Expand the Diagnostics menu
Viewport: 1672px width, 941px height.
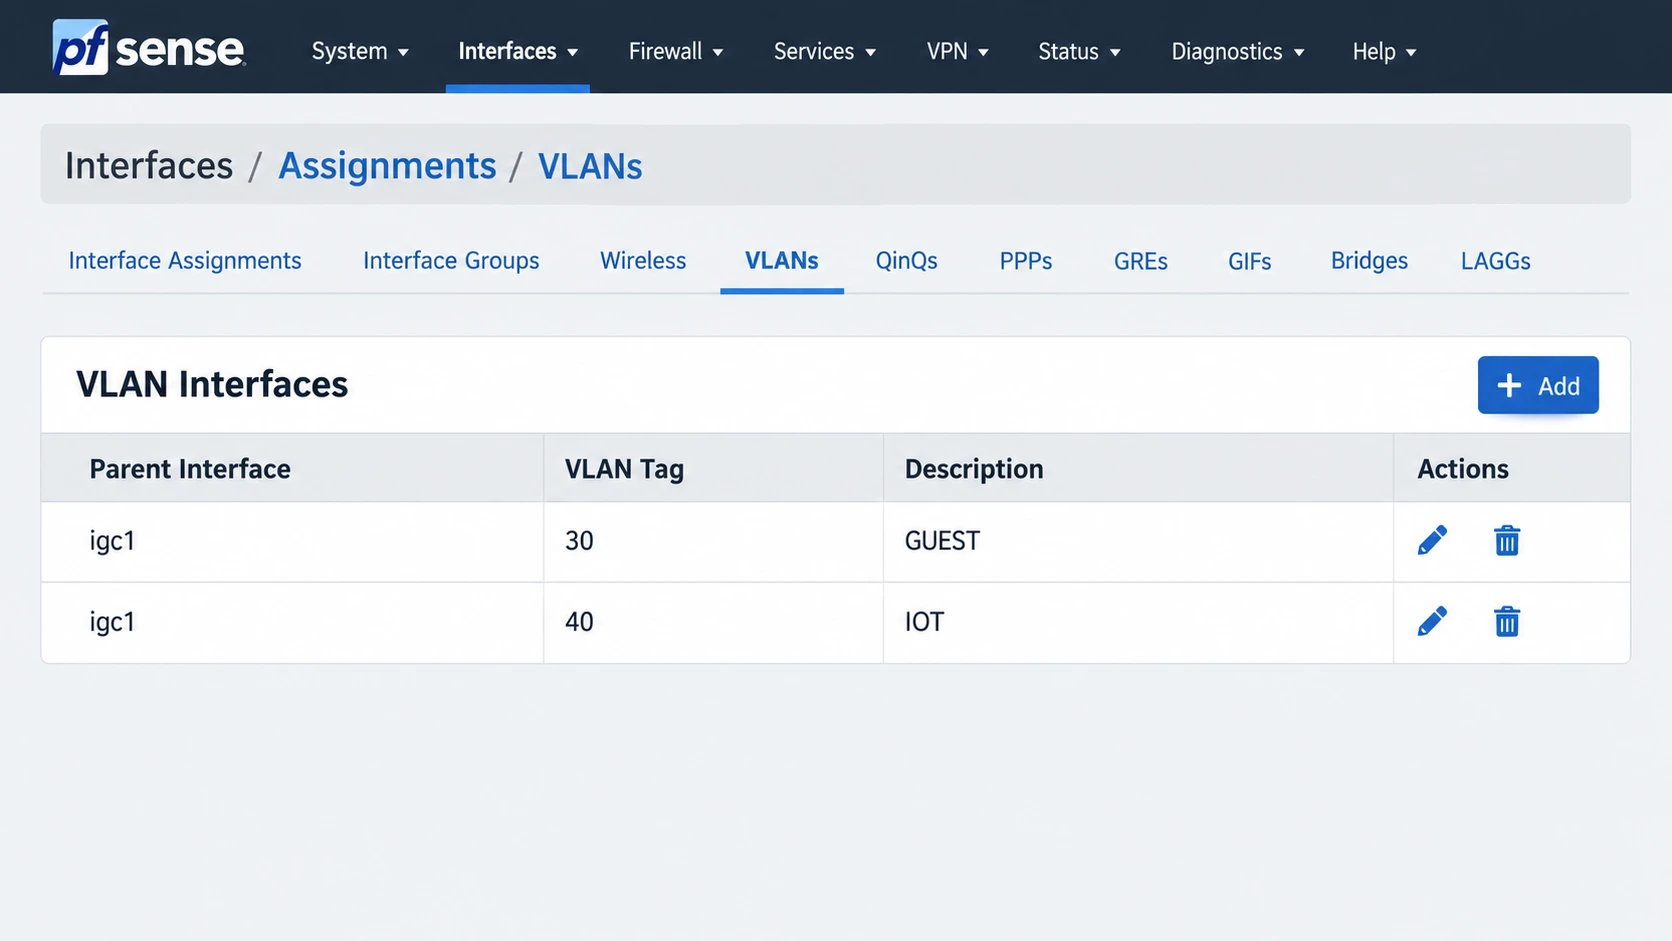click(1238, 51)
